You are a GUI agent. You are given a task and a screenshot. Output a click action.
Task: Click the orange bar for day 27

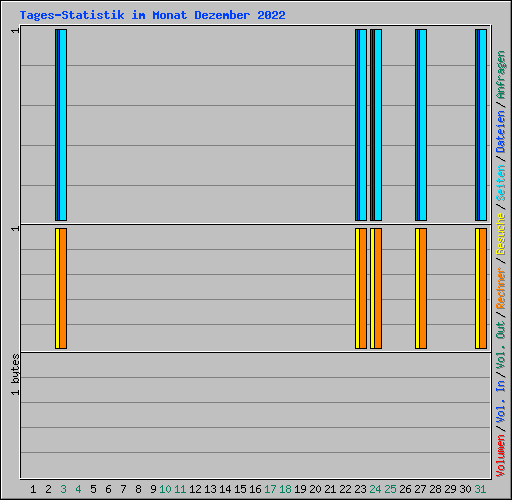(423, 289)
